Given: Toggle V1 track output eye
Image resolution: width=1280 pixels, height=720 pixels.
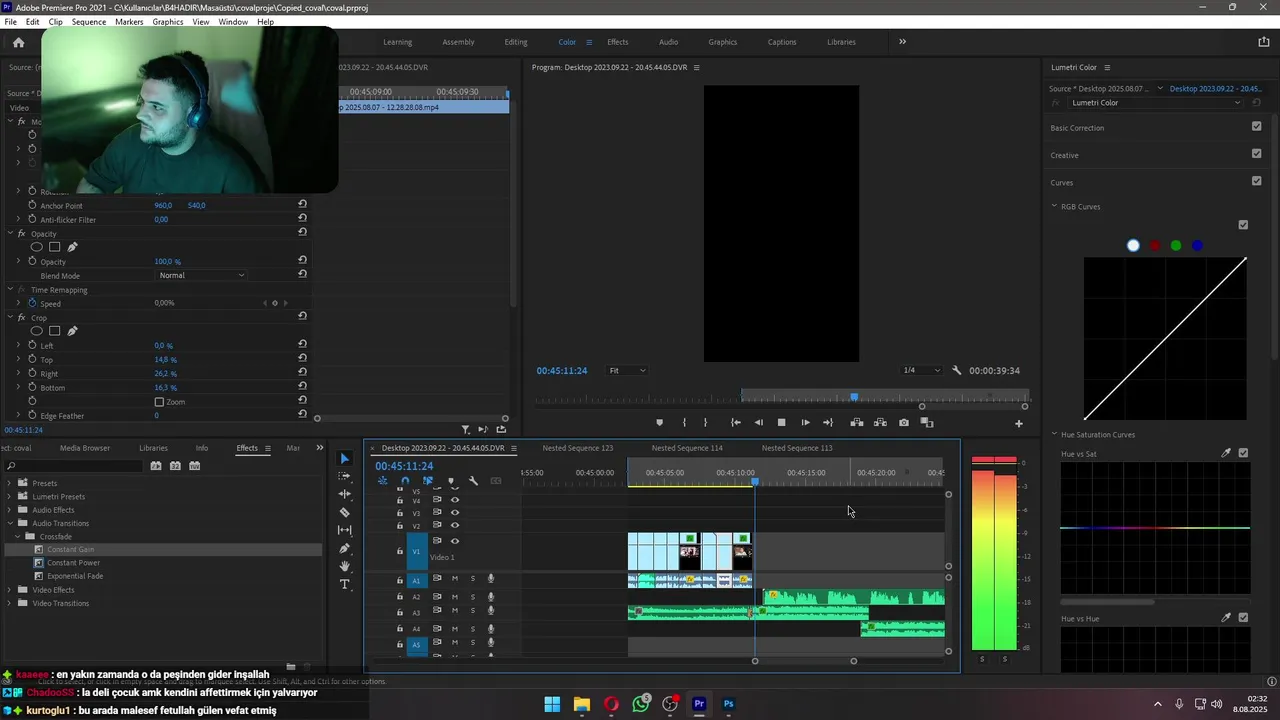Looking at the screenshot, I should click(455, 541).
